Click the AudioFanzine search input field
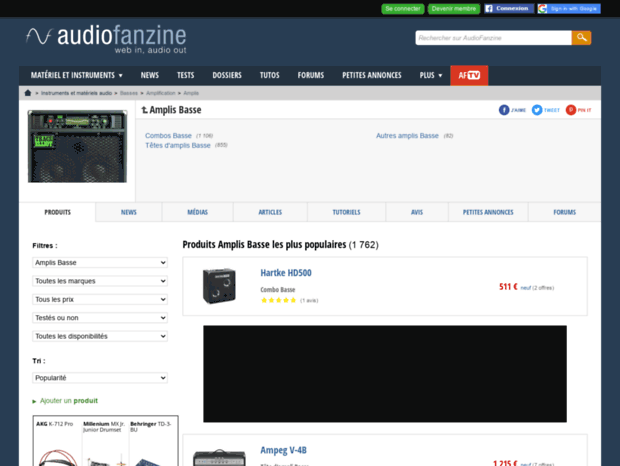620x466 pixels. tap(492, 38)
